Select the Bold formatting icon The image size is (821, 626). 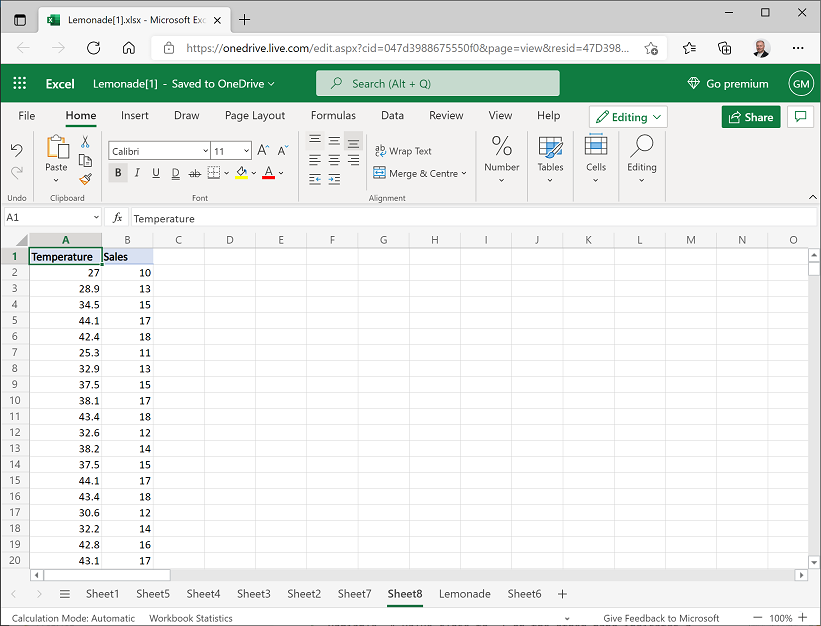click(x=118, y=172)
